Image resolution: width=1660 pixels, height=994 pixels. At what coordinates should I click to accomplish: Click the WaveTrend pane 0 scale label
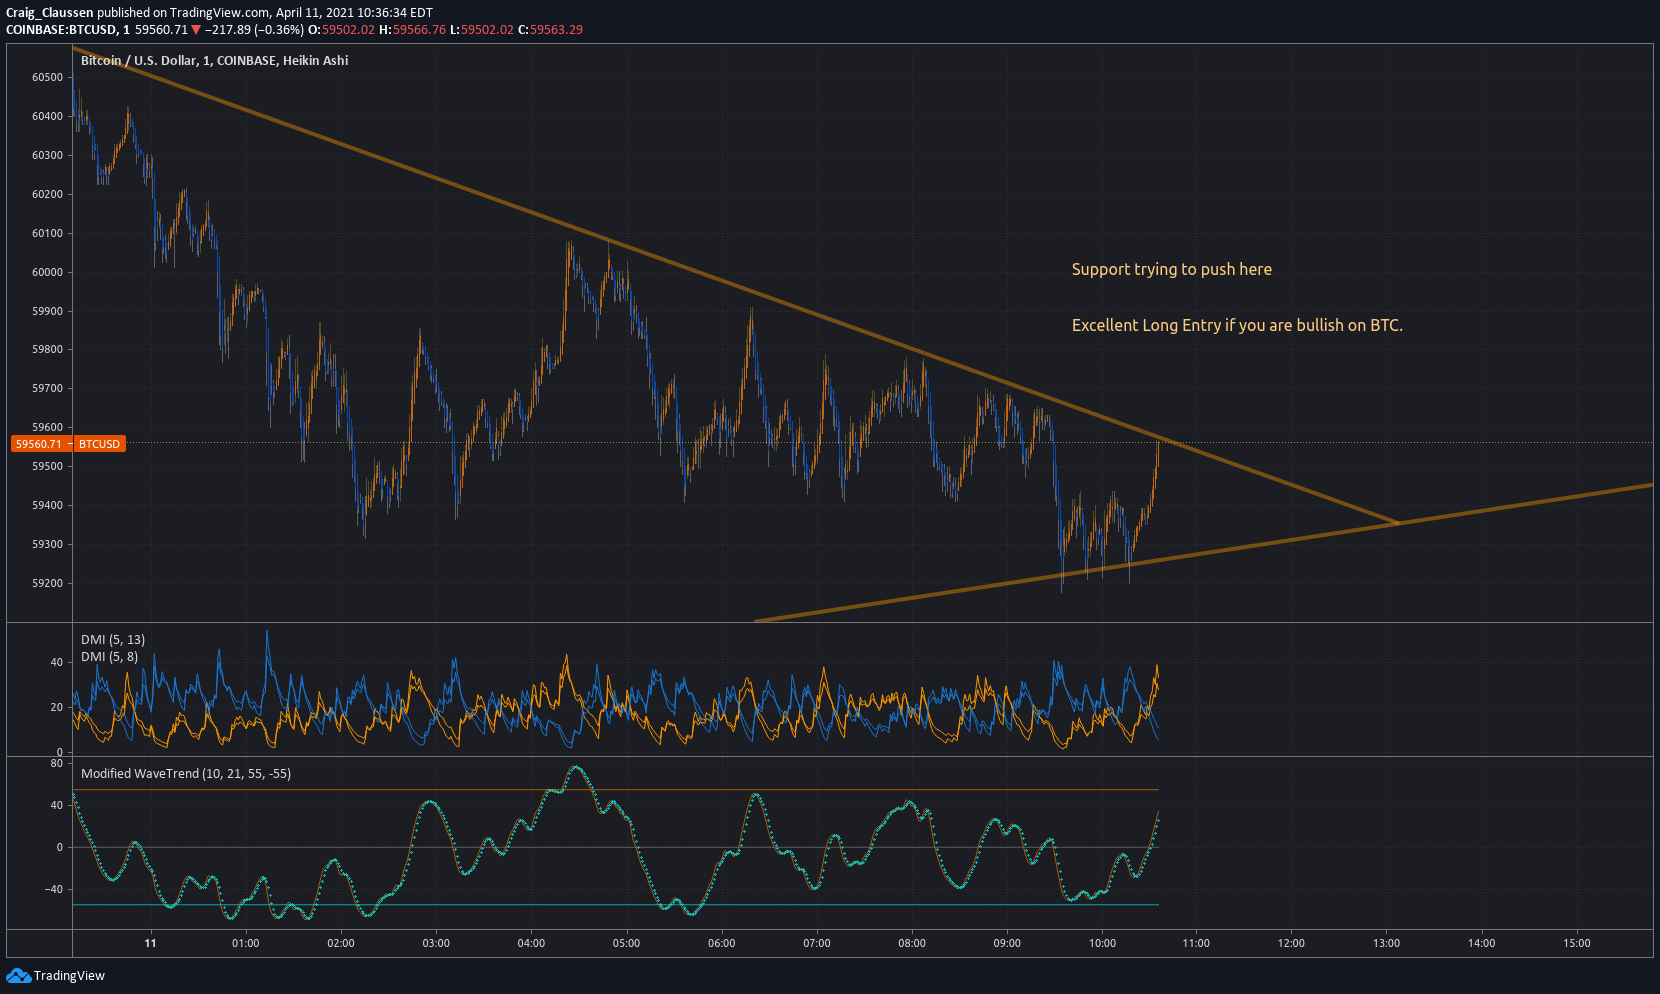point(59,847)
